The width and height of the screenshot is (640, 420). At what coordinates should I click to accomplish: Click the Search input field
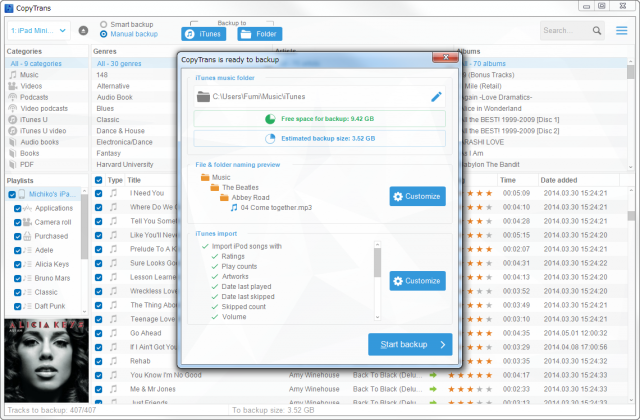pyautogui.click(x=566, y=31)
